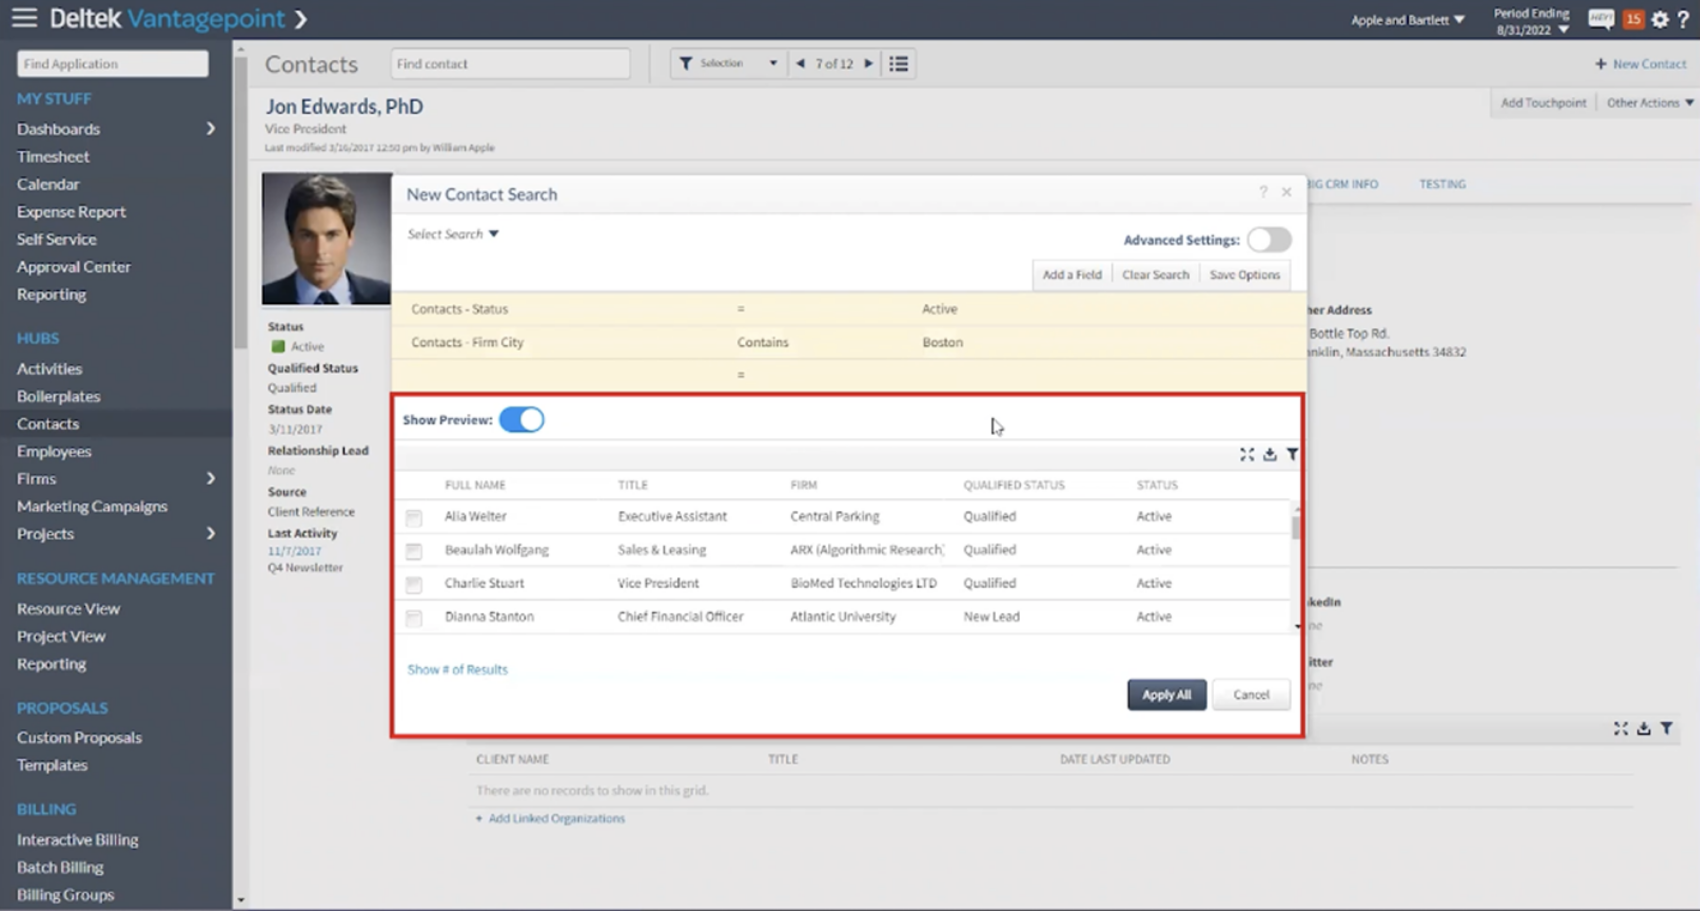Screen dimensions: 1700x912
Task: Go to previous contact record arrow
Action: [800, 63]
